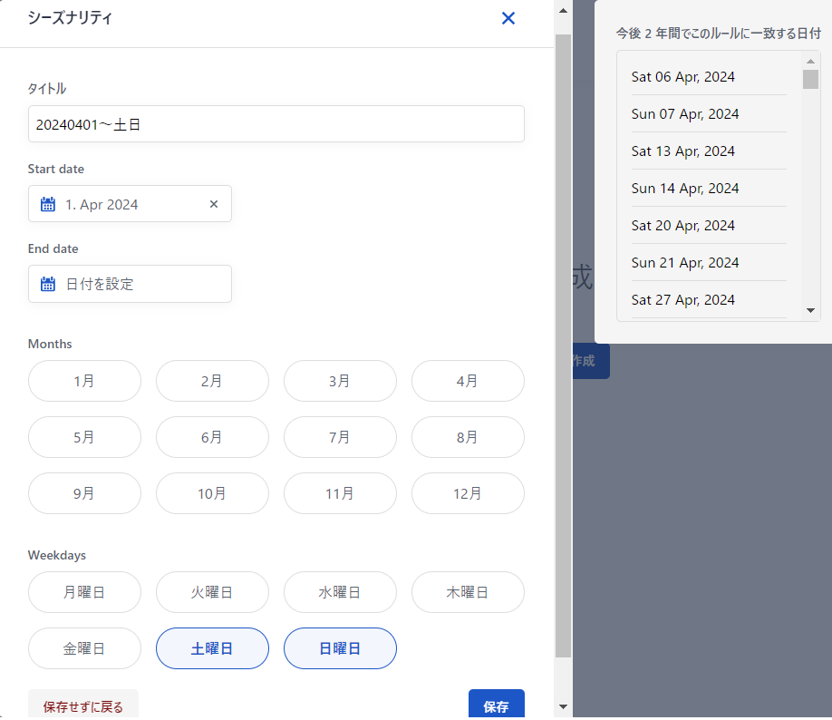The image size is (832, 720).
Task: Deselect the 日曜日 weekday toggle
Action: click(340, 648)
